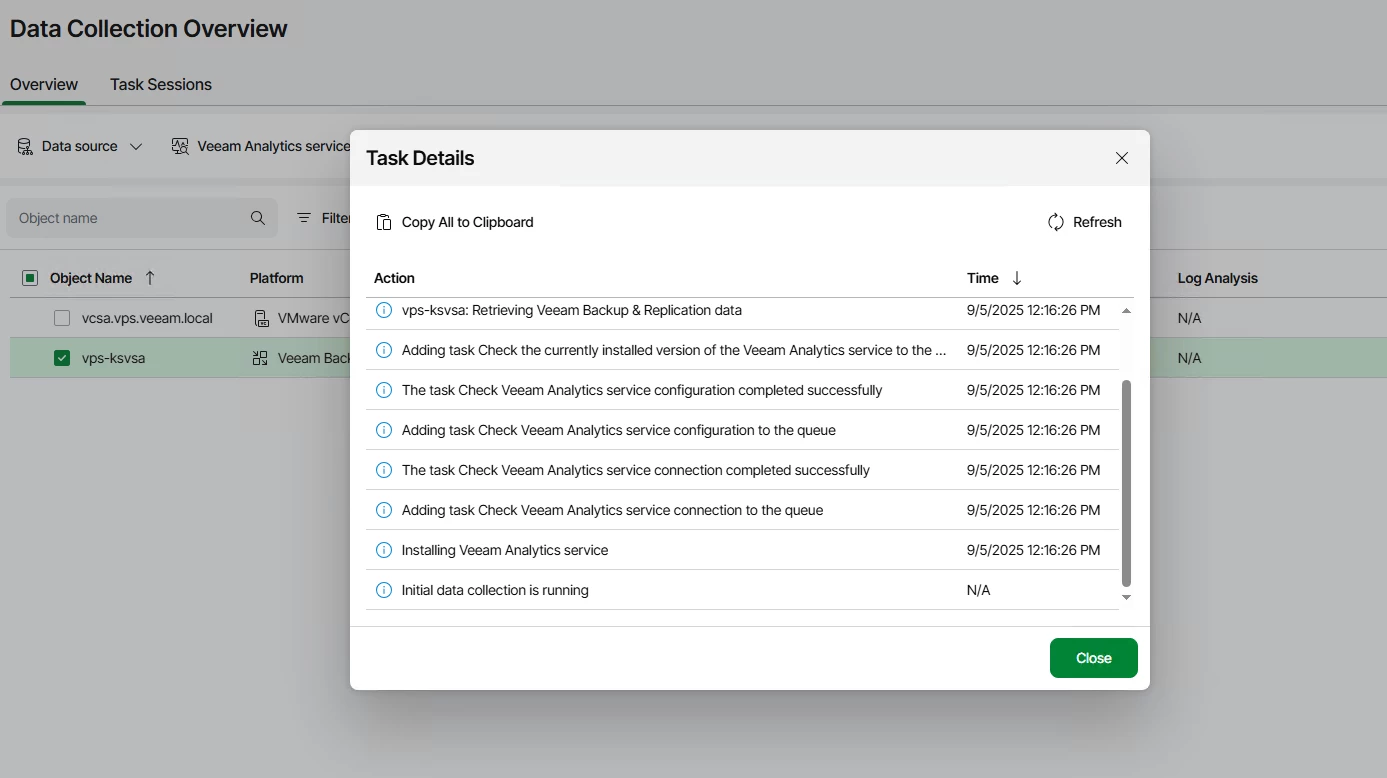Click 'vps-ksvsa: Retrieving Veeam Backup & Replication data' text
Screen dimensions: 1387x778
[572, 310]
